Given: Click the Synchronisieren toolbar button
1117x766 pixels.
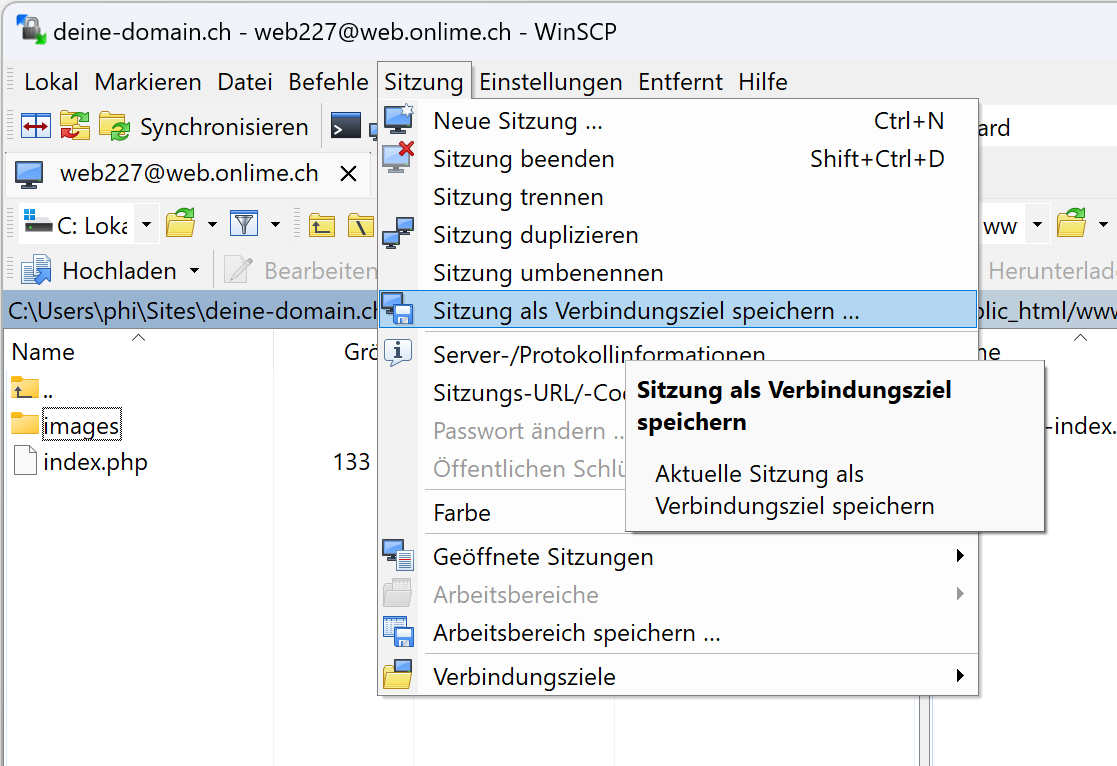Looking at the screenshot, I should point(204,127).
